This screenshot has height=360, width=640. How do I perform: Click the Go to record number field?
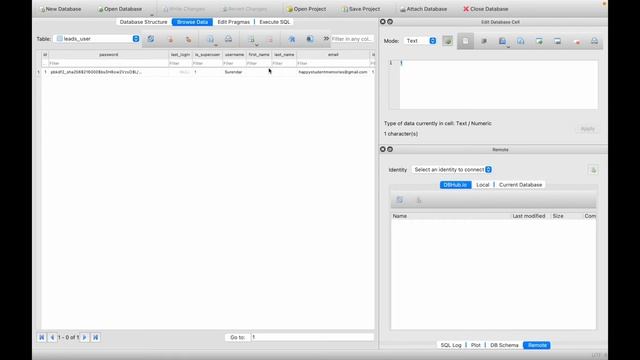[x=312, y=337]
